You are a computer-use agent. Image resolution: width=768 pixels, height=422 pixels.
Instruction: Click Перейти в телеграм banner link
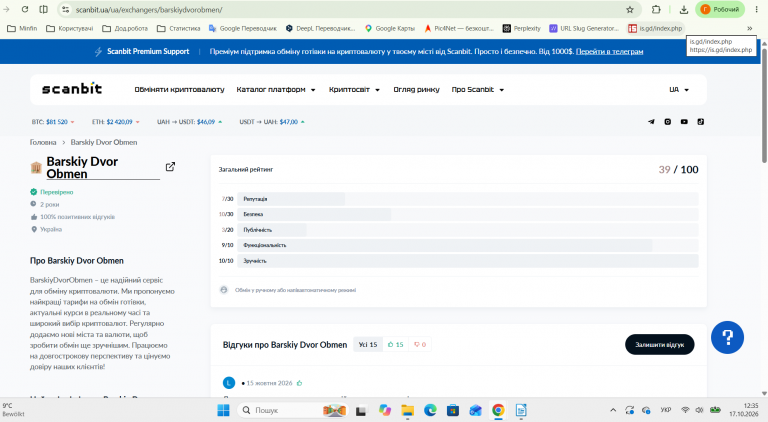(x=609, y=51)
